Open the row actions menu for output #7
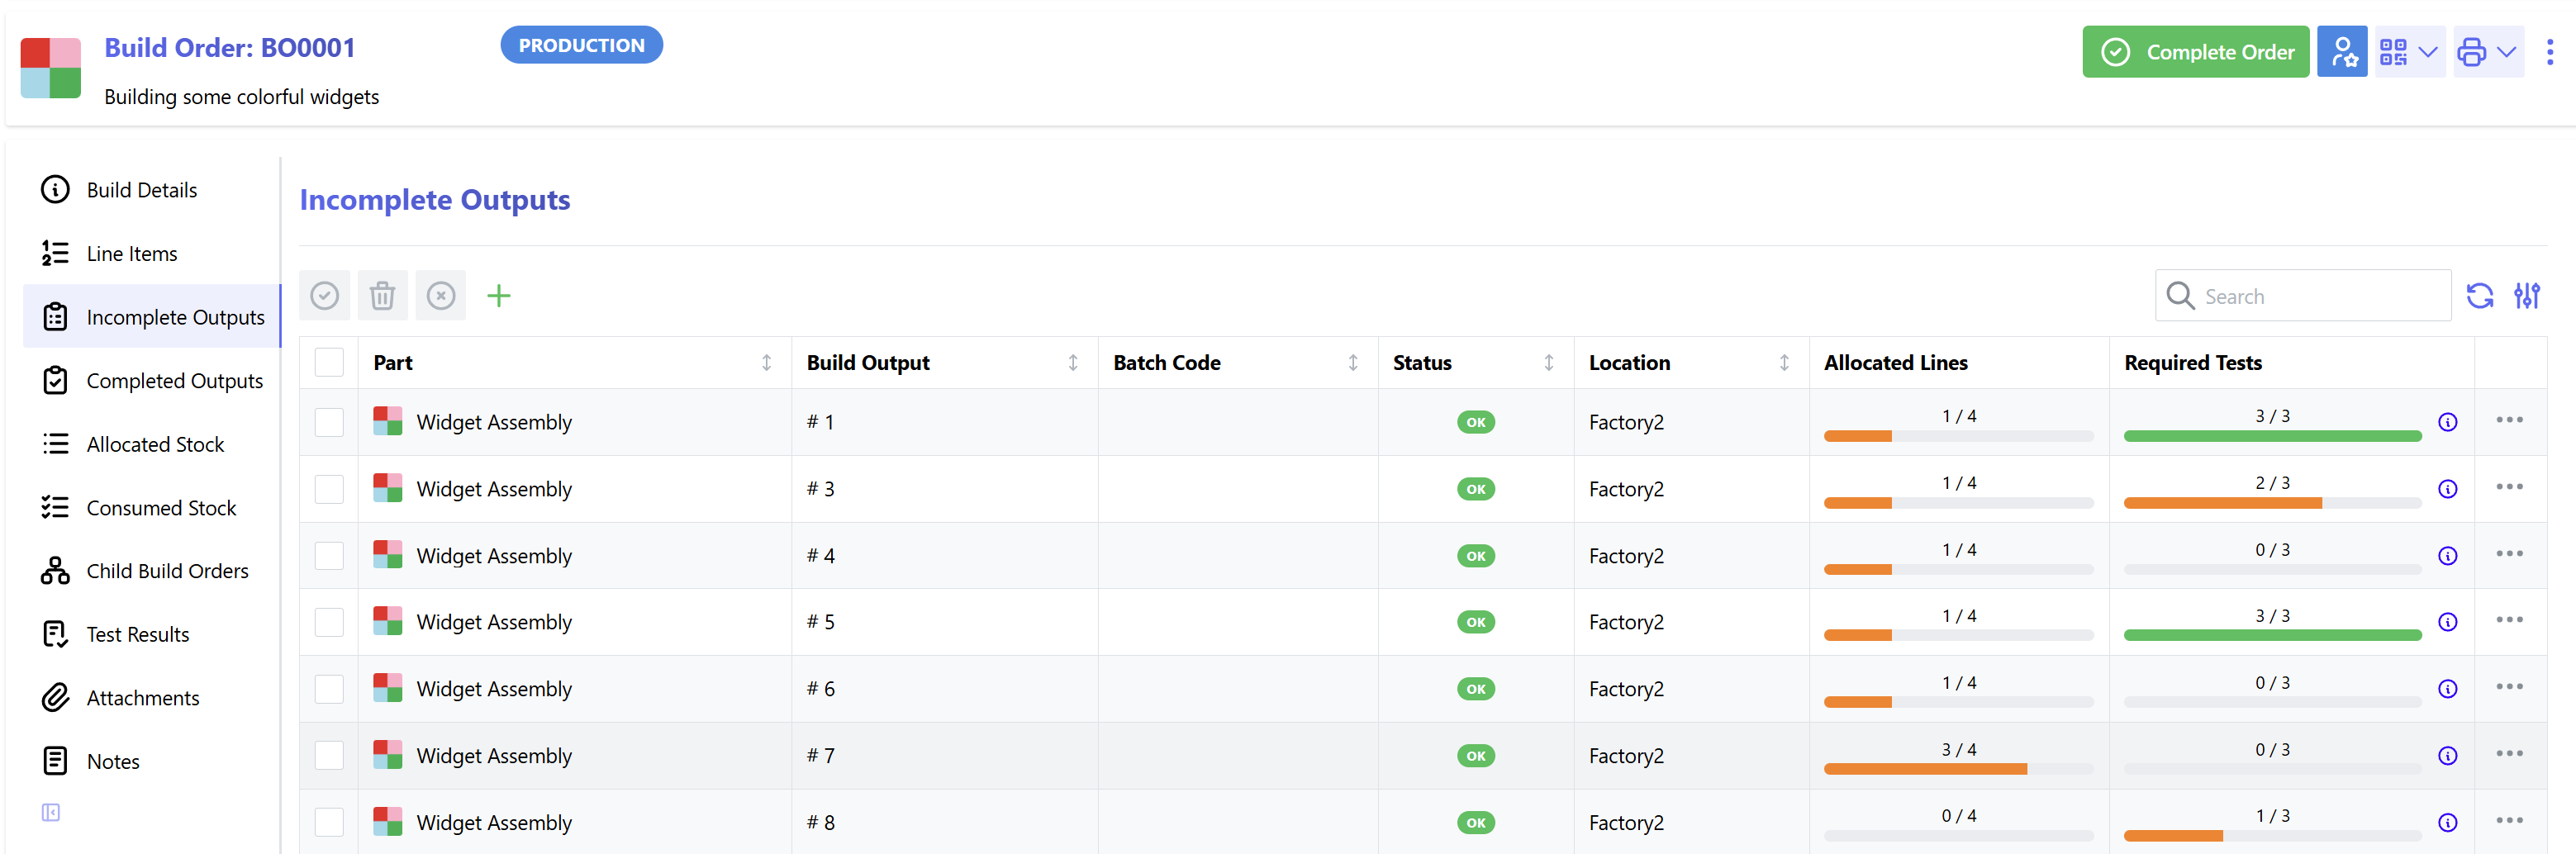2576x854 pixels. point(2509,756)
